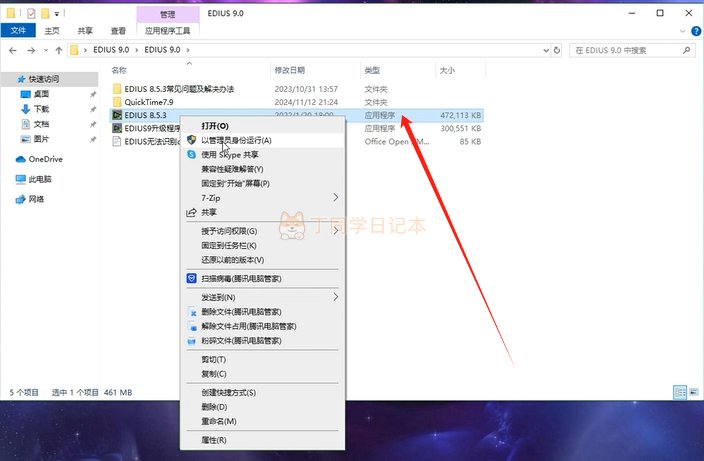Screen dimensions: 704x461
Task: Choose 粉碎文件(腾讯电脑管家)
Action: (x=263, y=340)
